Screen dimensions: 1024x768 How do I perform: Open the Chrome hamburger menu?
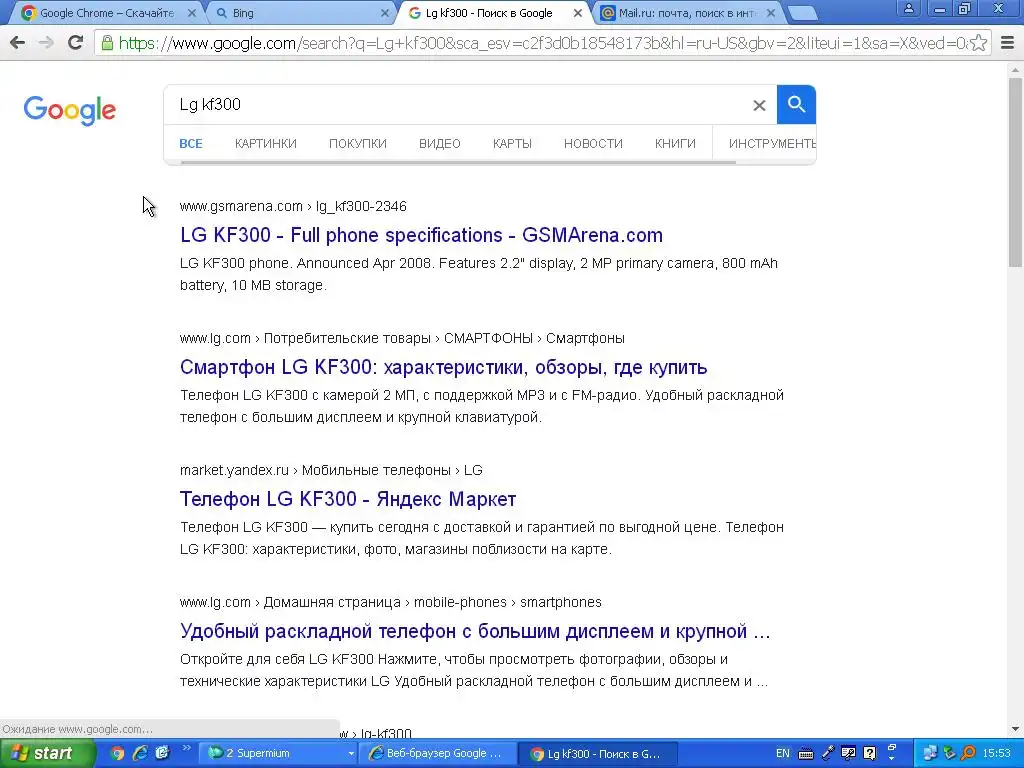[x=1008, y=43]
